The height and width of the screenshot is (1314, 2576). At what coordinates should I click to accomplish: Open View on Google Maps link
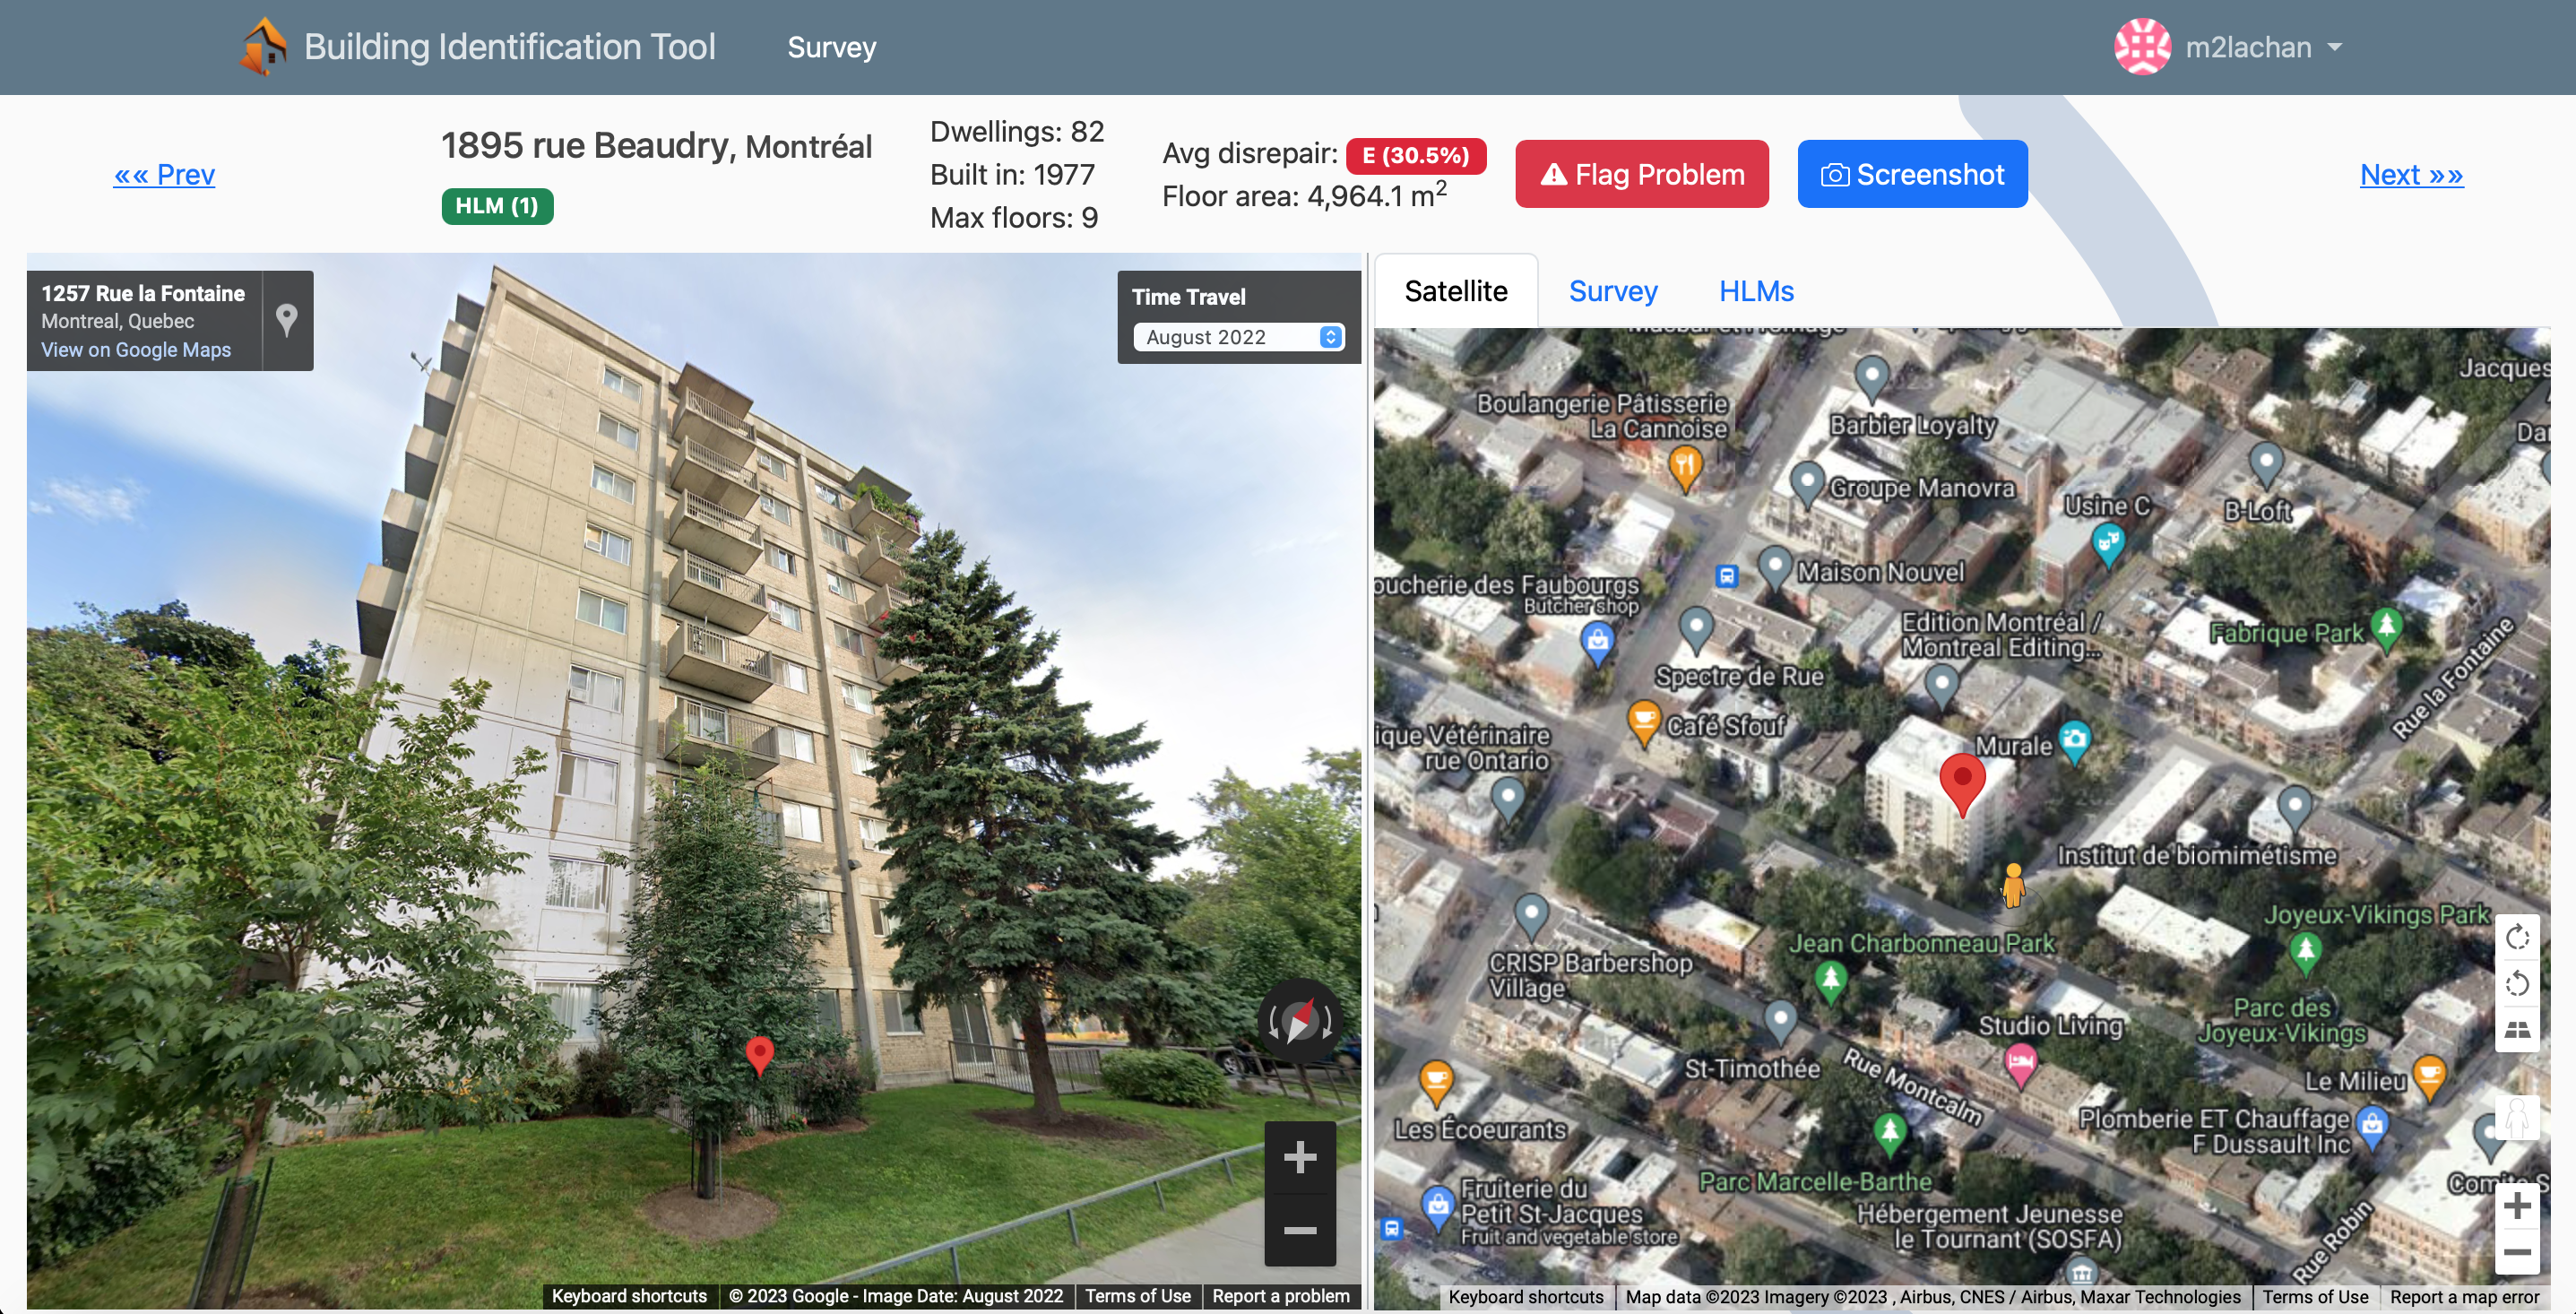[x=136, y=350]
